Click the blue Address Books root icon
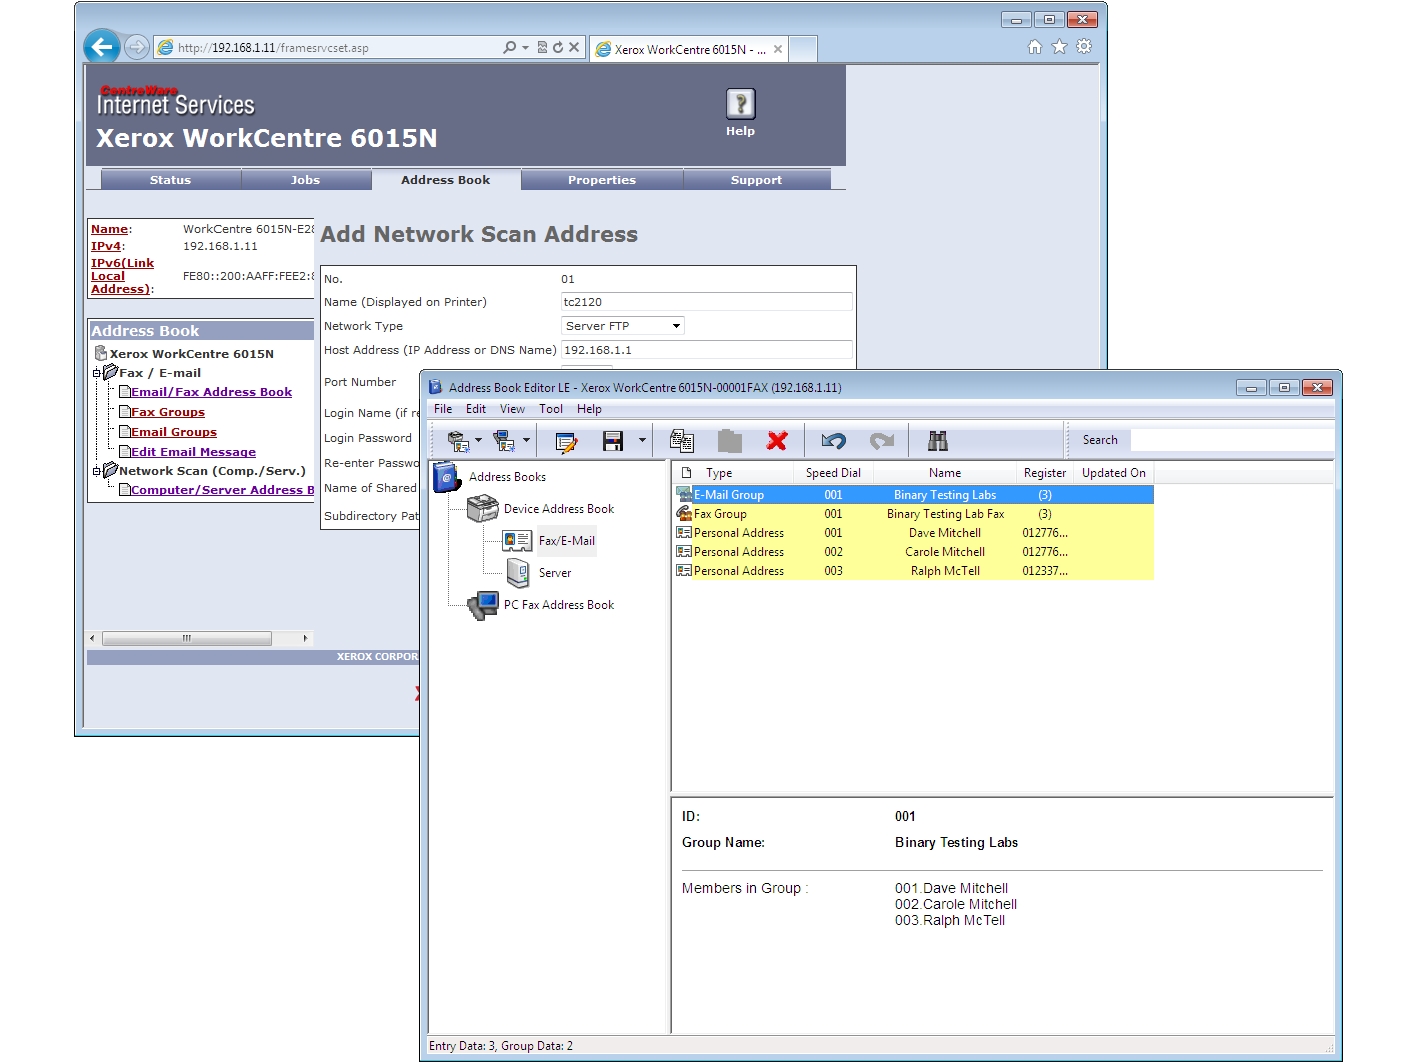The image size is (1416, 1062). pos(446,477)
